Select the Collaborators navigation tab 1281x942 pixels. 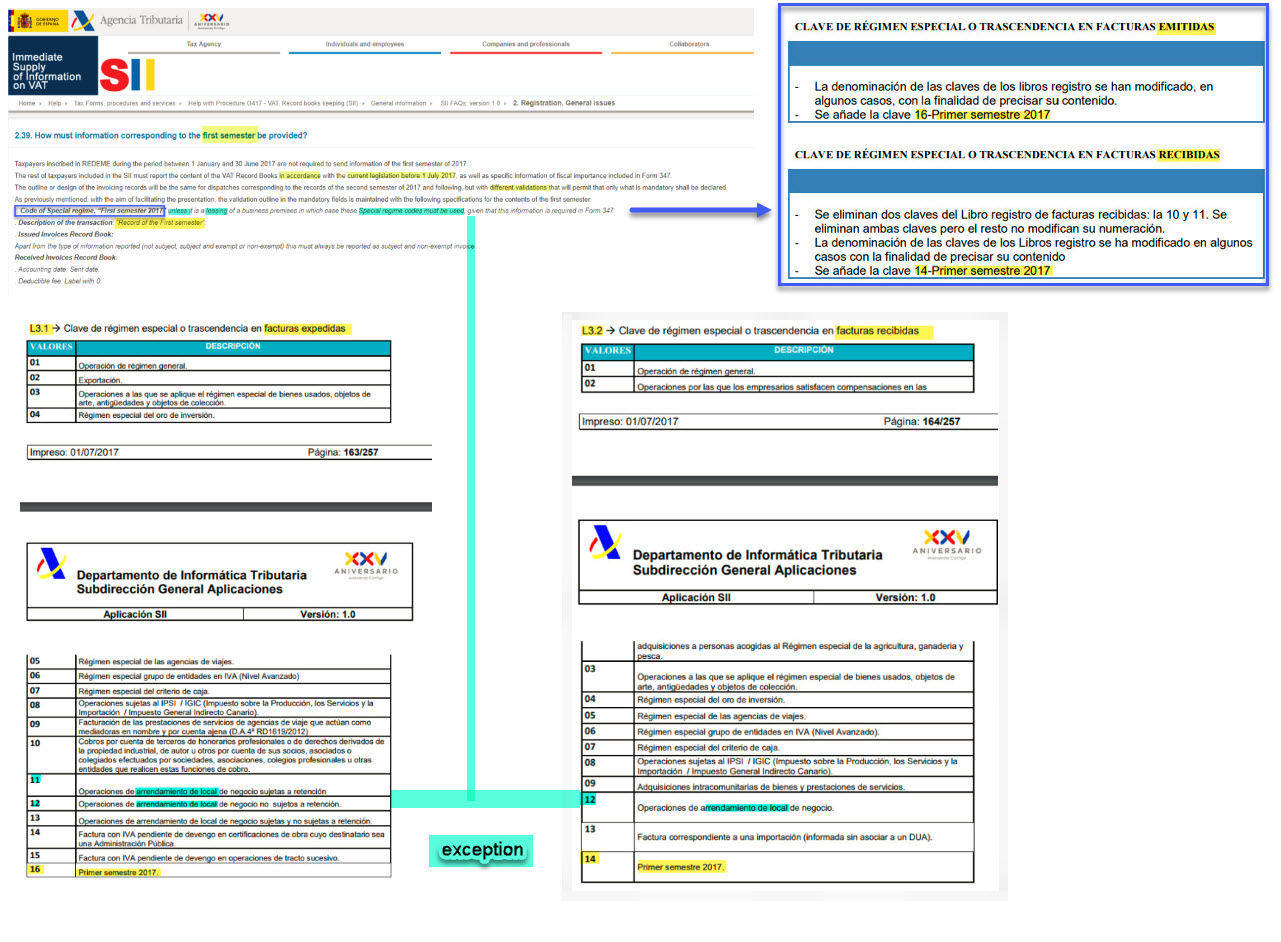tap(689, 45)
